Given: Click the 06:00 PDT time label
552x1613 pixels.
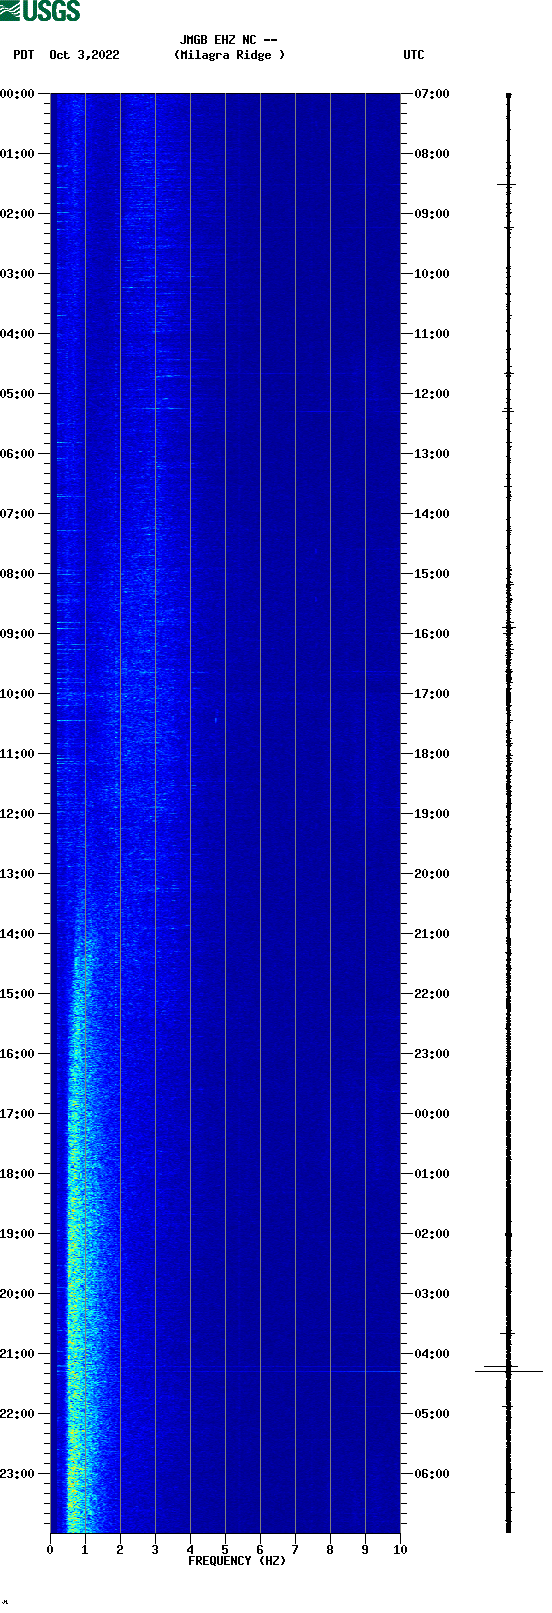Looking at the screenshot, I should pyautogui.click(x=17, y=454).
